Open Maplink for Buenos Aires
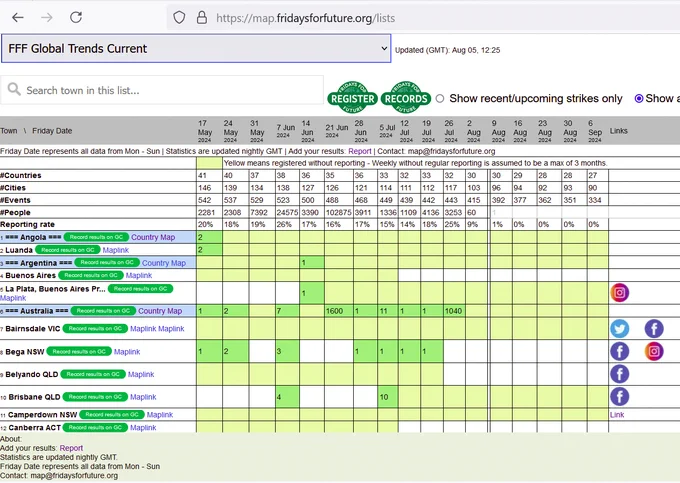Screen dimensions: 680x483 [139, 275]
